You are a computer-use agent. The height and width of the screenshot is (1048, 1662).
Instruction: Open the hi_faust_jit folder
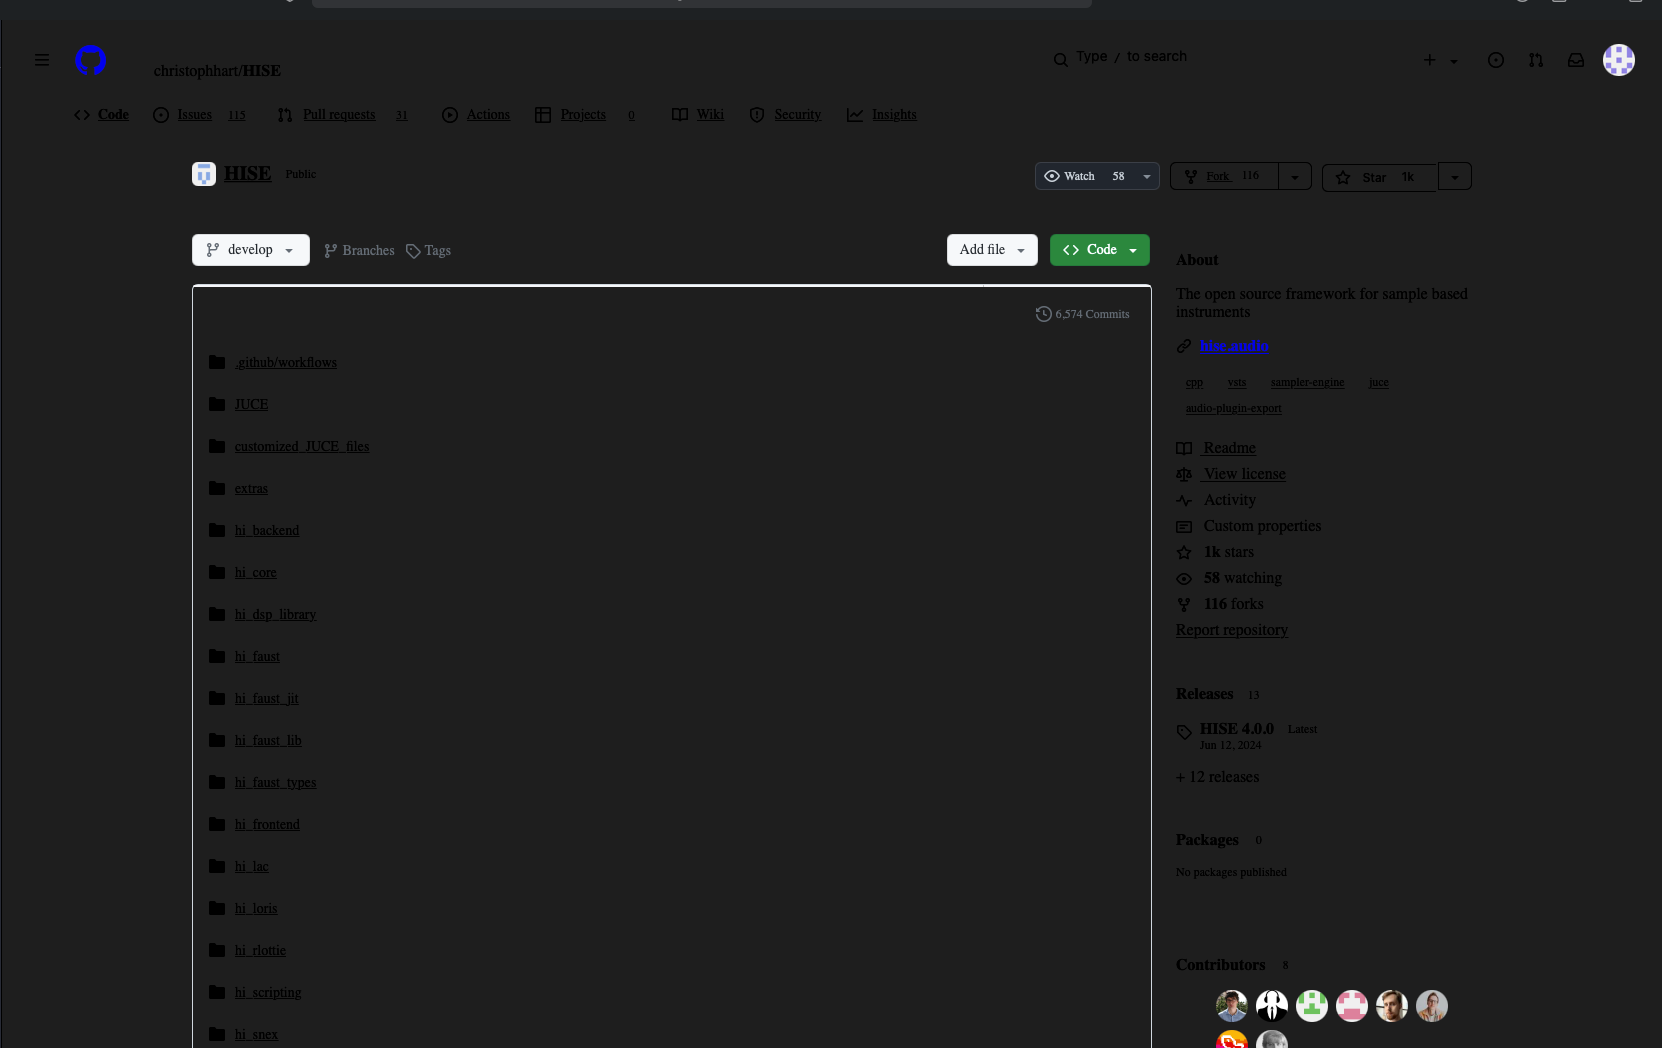point(267,698)
